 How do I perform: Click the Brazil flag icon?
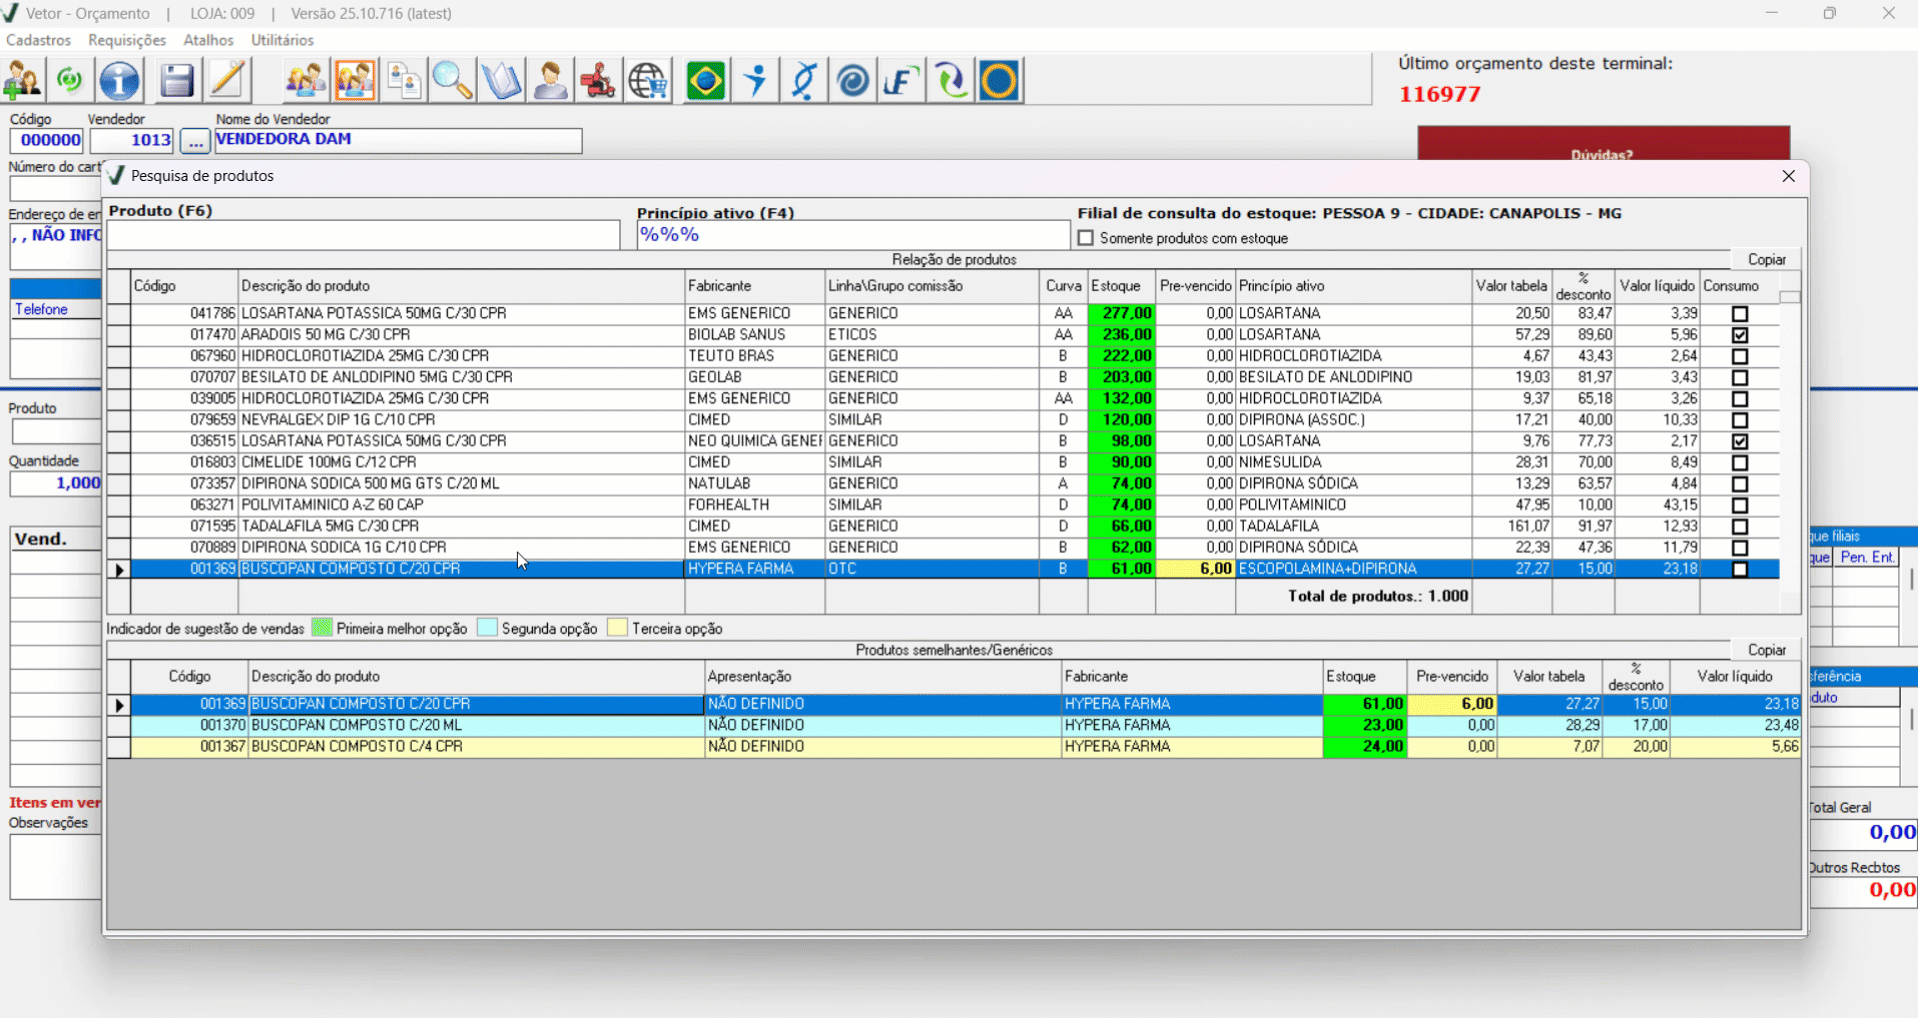(705, 81)
